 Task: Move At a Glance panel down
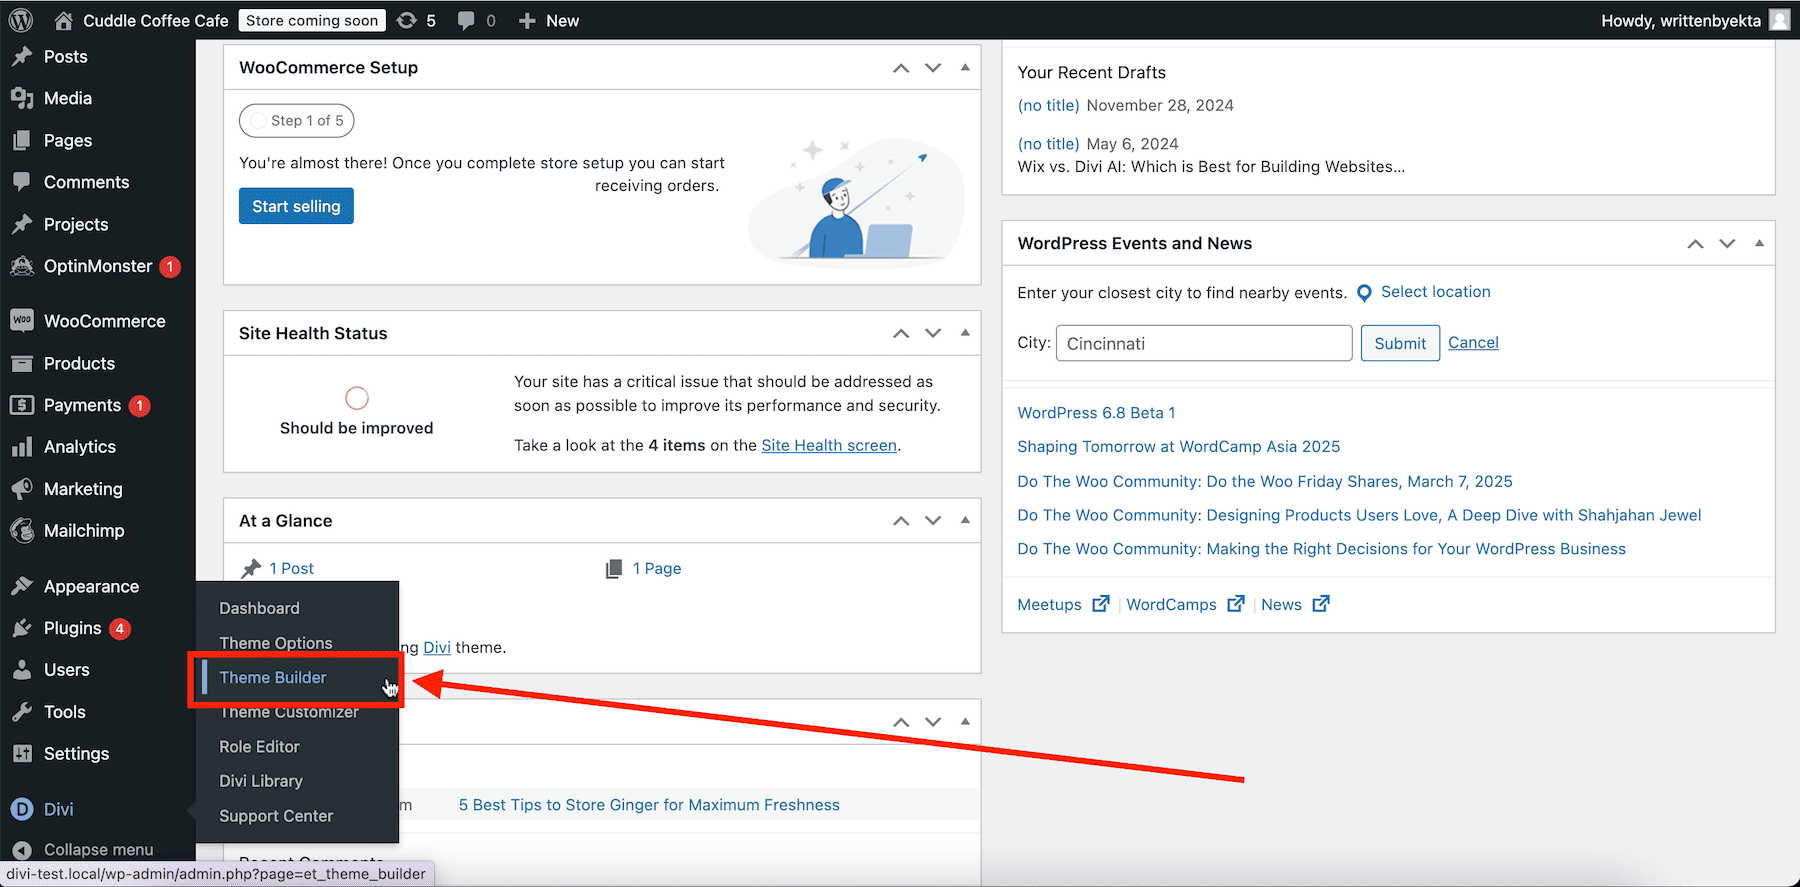click(933, 521)
